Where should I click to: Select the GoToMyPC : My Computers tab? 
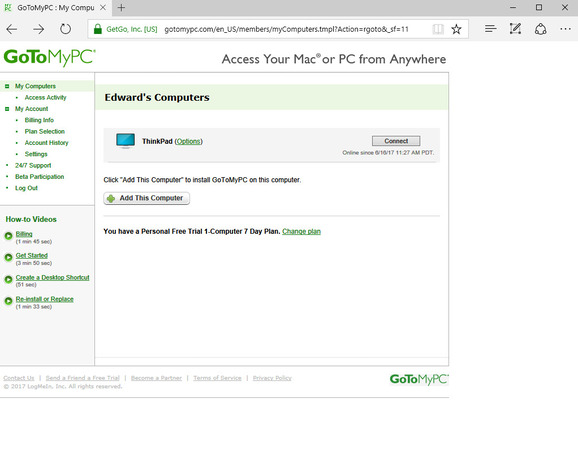(56, 8)
